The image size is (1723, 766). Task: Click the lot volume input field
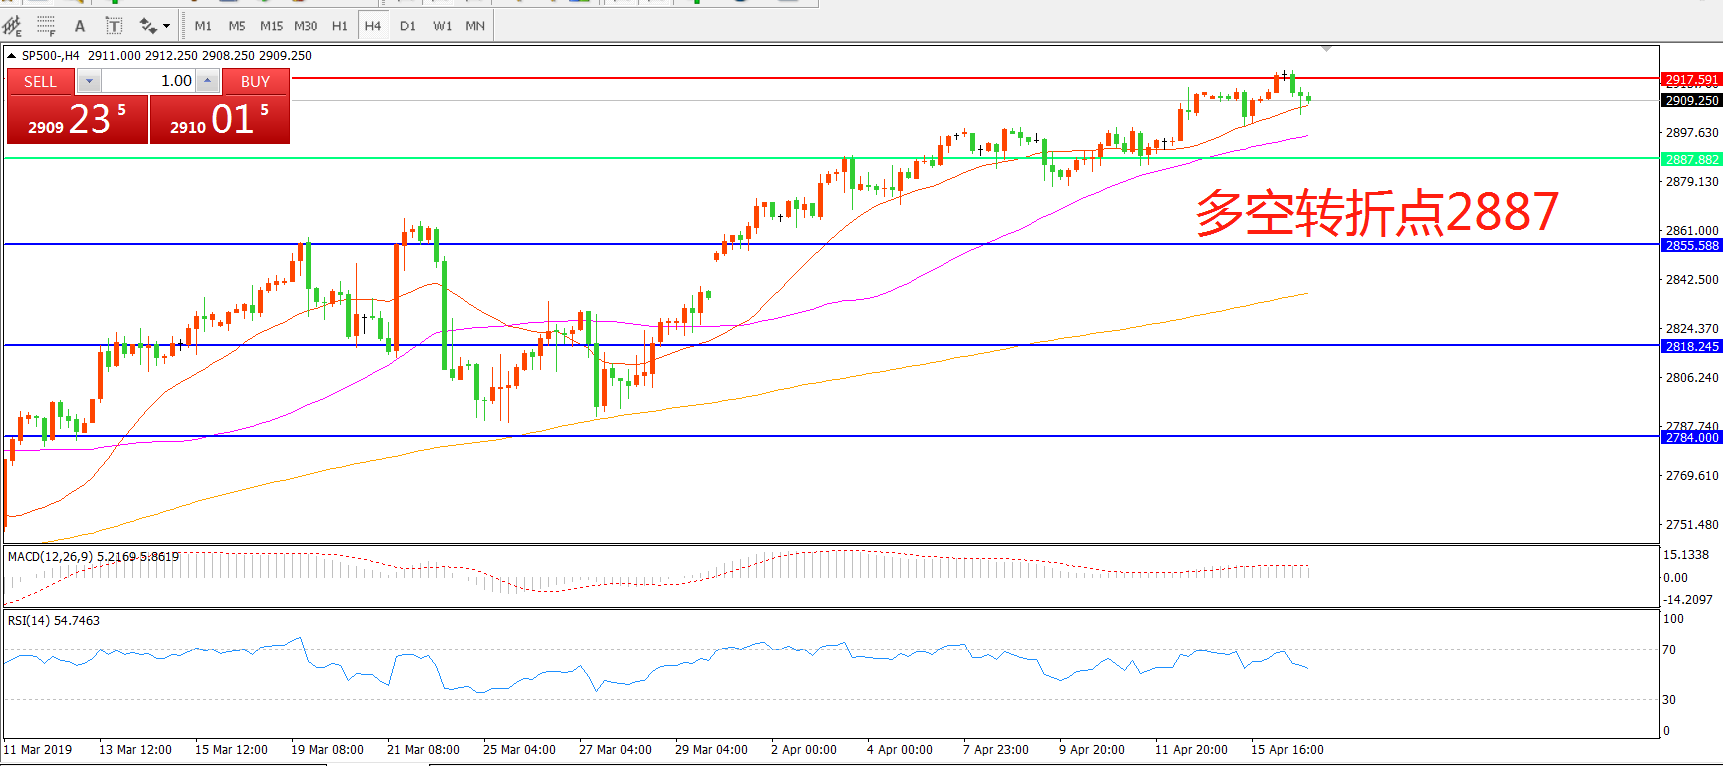click(148, 81)
